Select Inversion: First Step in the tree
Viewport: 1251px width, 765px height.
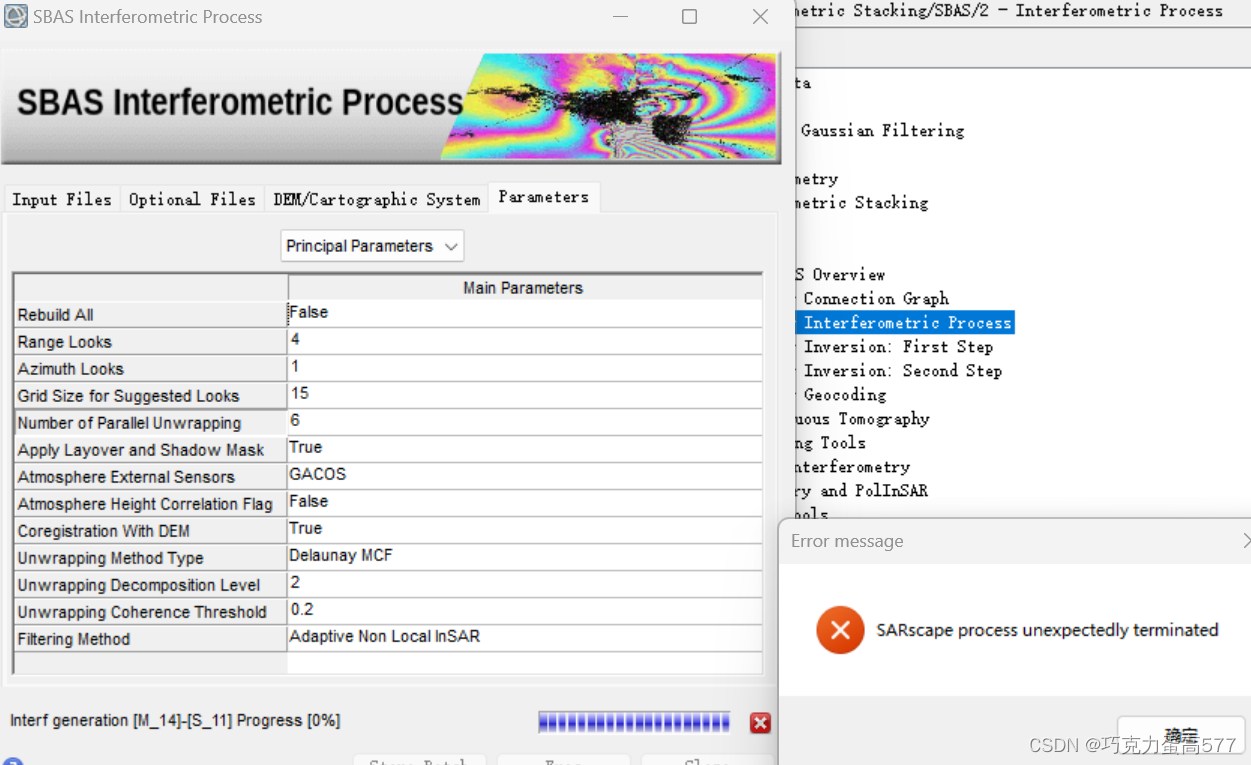point(898,346)
